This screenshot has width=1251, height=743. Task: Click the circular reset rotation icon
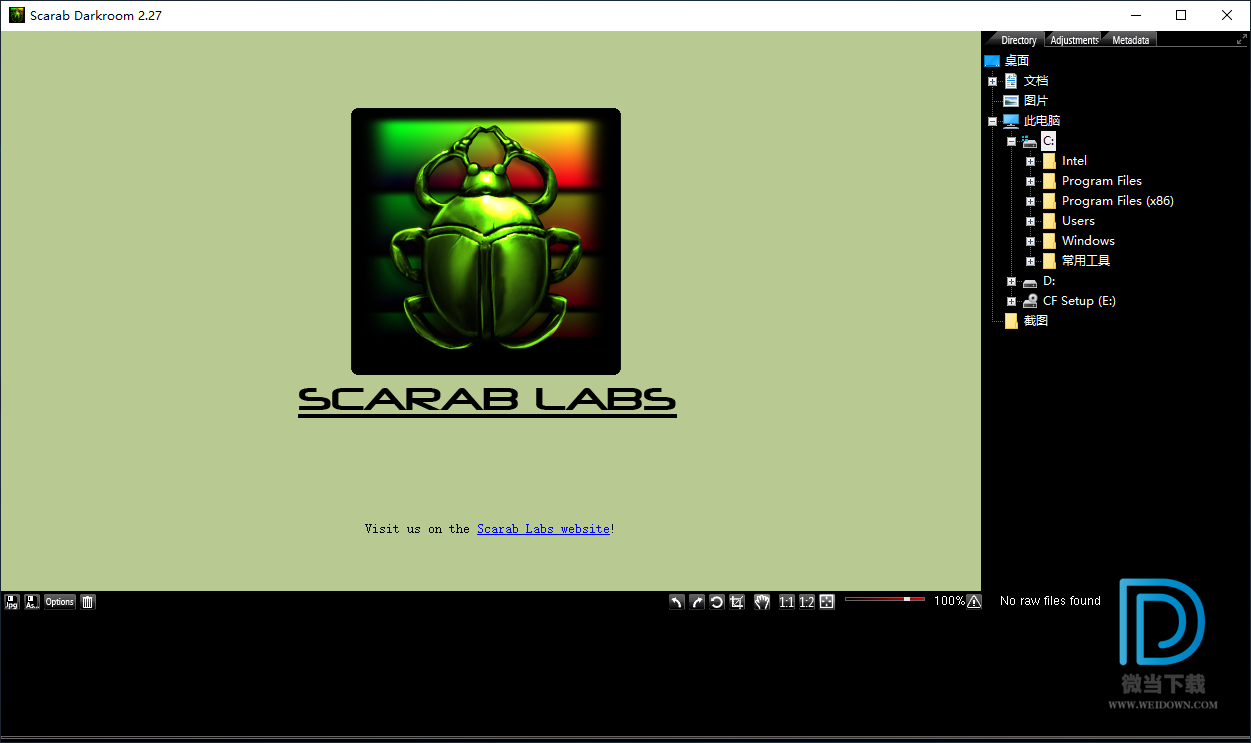point(717,601)
